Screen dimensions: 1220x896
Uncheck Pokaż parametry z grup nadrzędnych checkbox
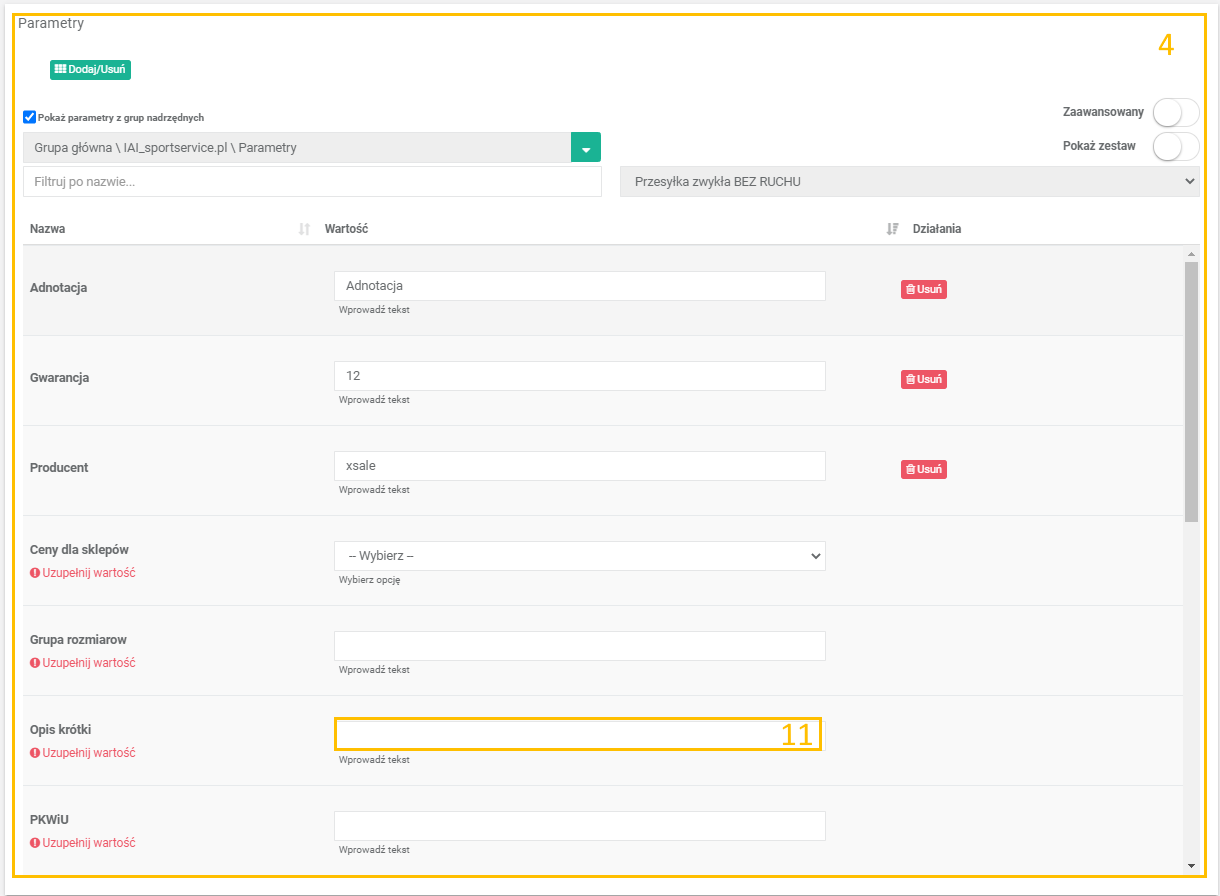(30, 117)
